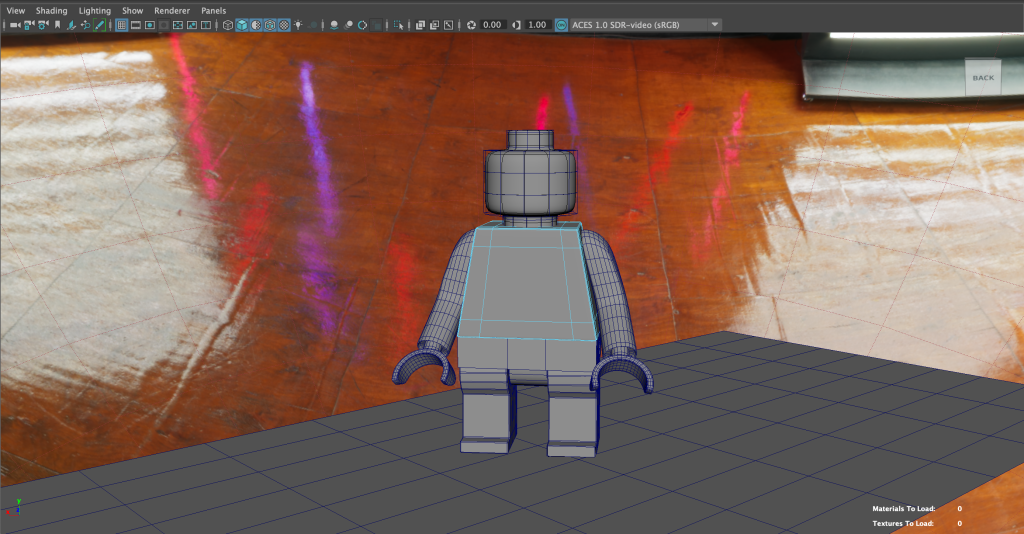
Task: Click the Image Plane icon
Action: [x=71, y=25]
